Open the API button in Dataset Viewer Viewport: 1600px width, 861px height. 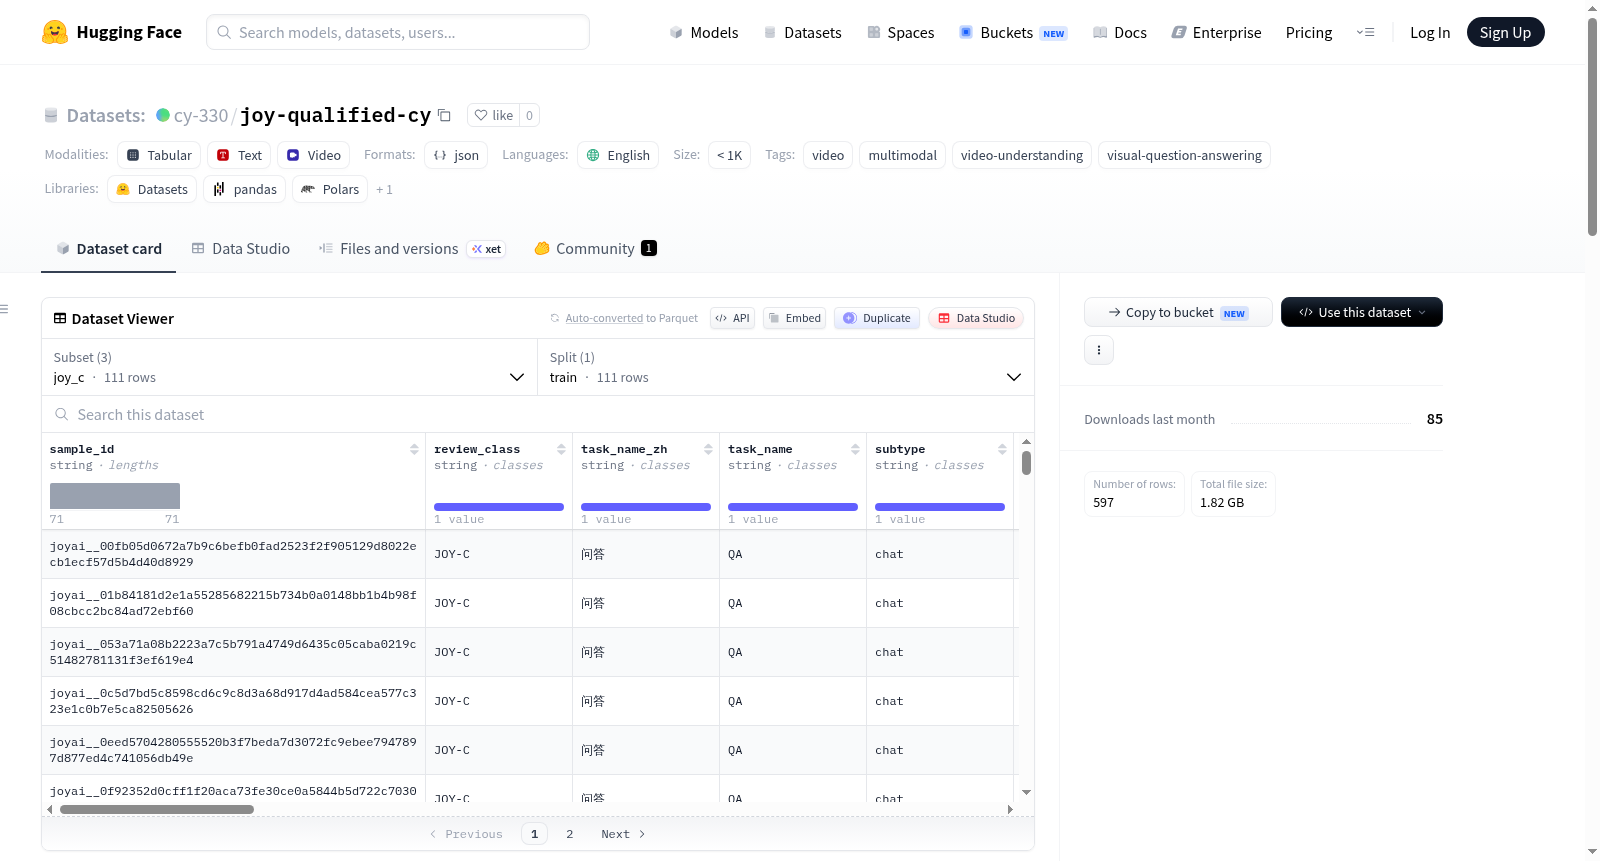tap(732, 318)
